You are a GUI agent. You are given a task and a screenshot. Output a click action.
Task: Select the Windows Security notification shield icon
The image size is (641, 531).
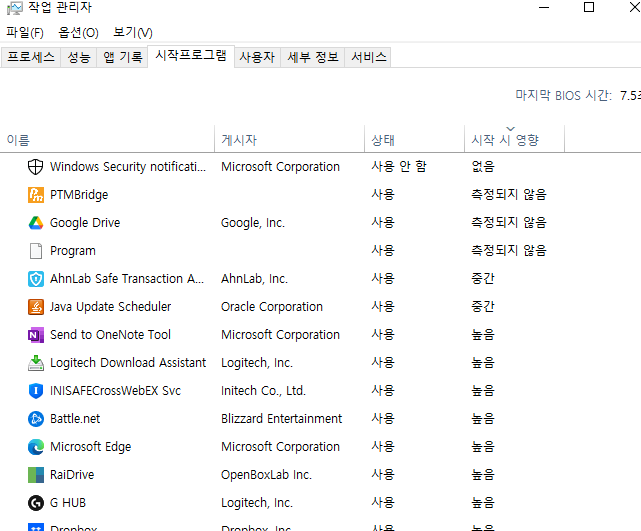point(36,167)
